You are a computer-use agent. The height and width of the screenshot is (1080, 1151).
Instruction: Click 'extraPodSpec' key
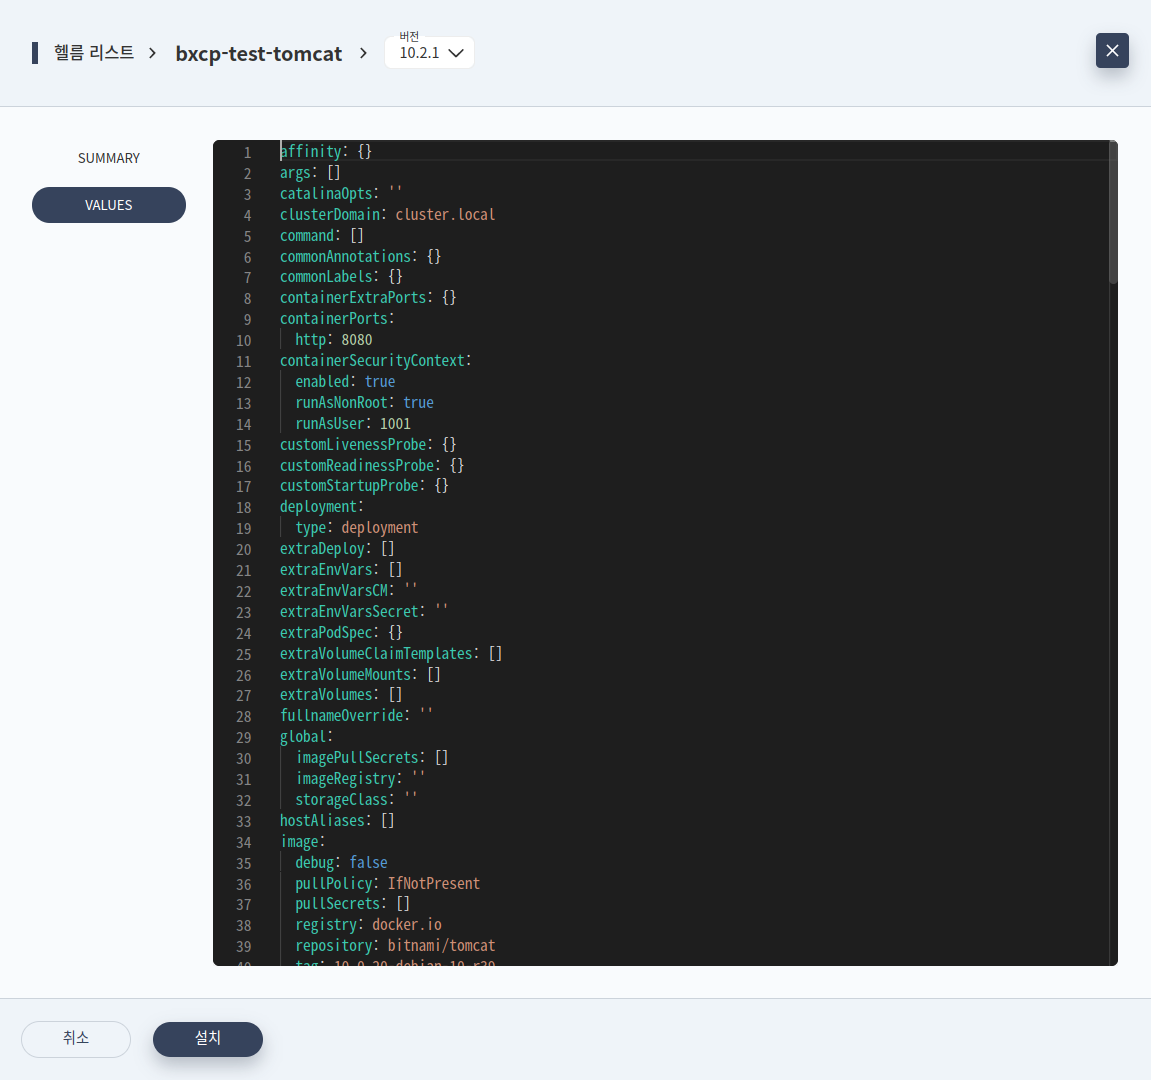(x=326, y=632)
